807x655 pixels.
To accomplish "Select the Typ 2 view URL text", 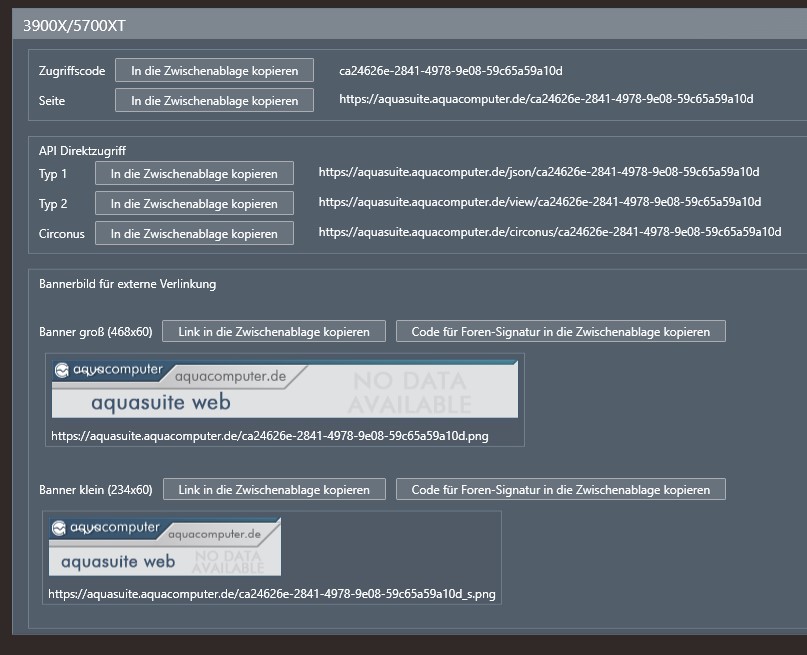I will click(540, 202).
